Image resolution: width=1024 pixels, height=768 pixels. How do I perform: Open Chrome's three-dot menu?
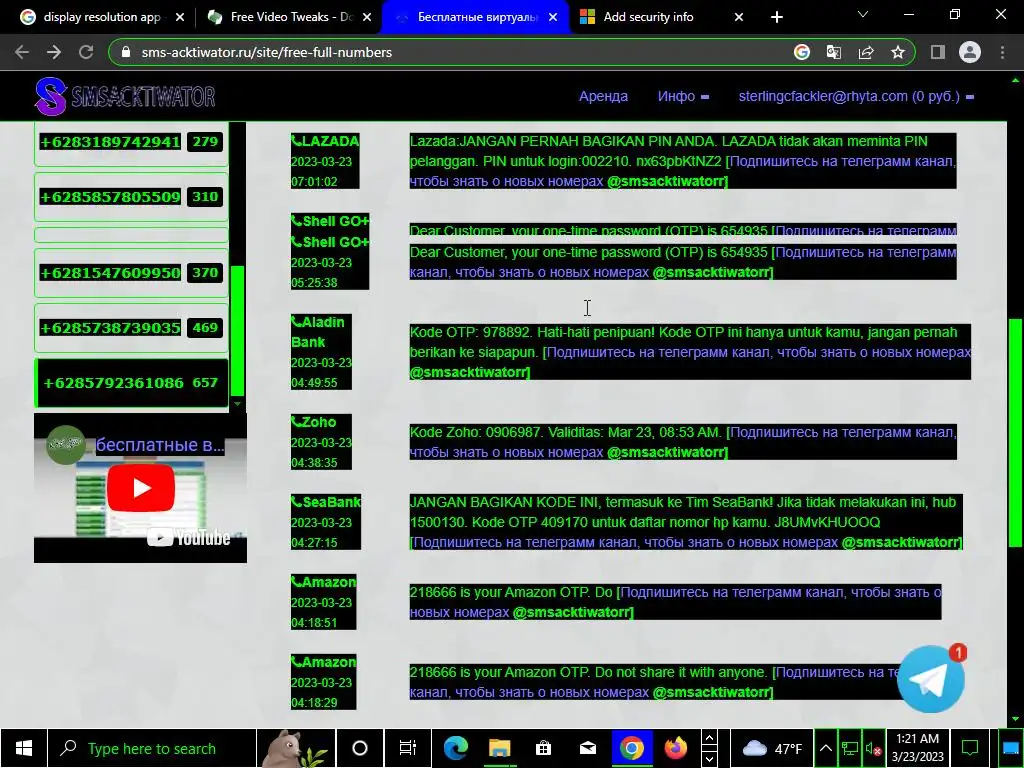coord(1002,52)
